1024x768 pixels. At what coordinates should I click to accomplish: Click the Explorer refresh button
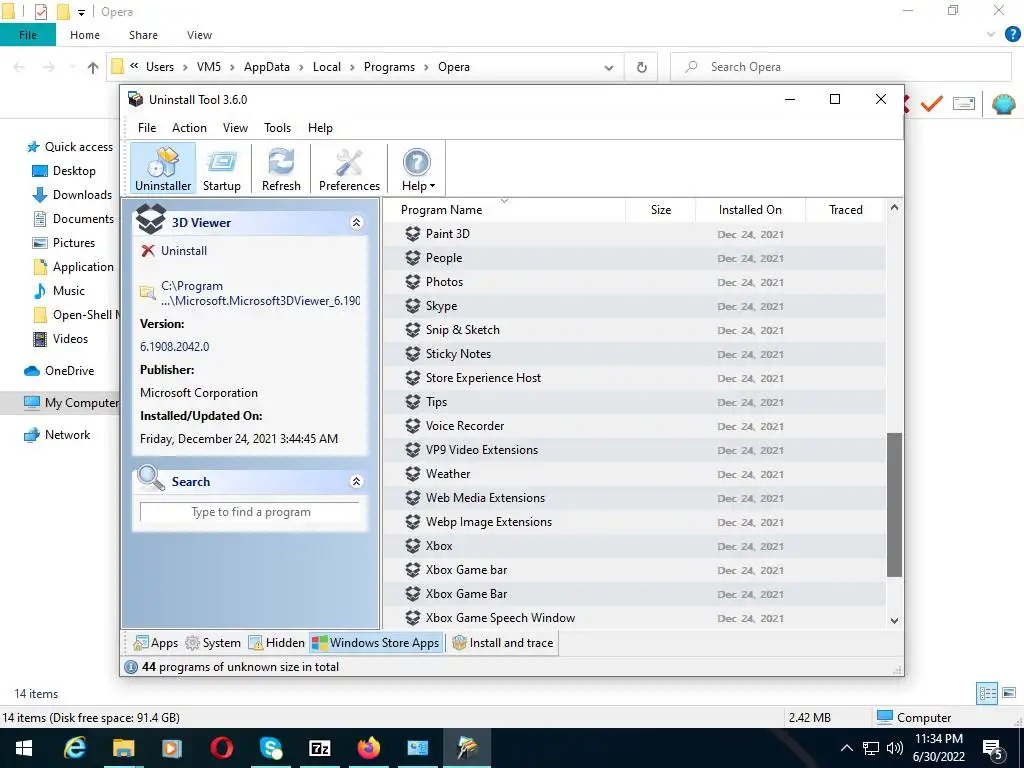[642, 67]
